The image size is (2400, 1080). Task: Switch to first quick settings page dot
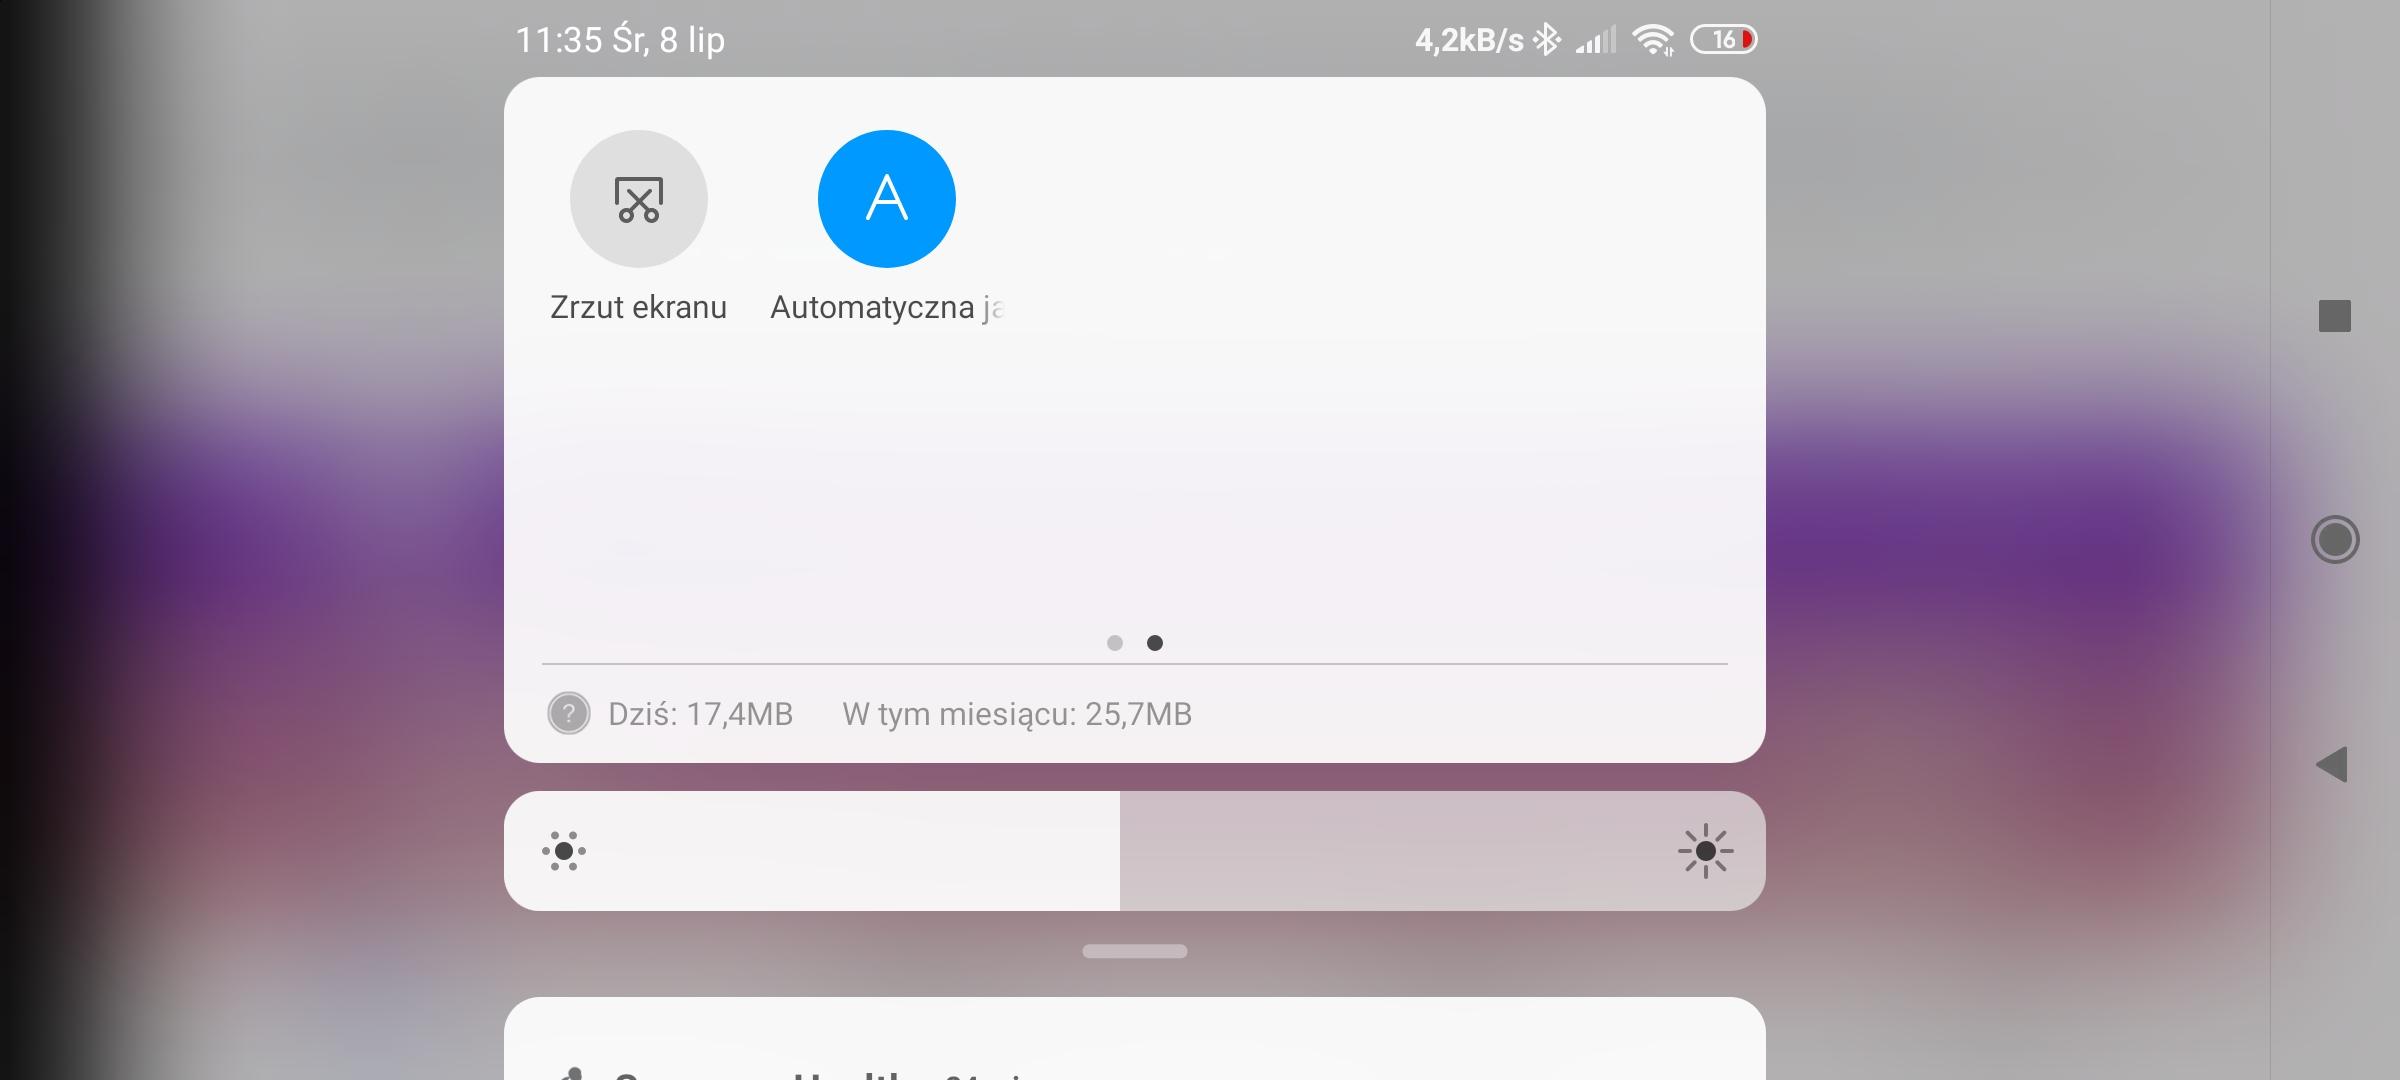coord(1115,643)
